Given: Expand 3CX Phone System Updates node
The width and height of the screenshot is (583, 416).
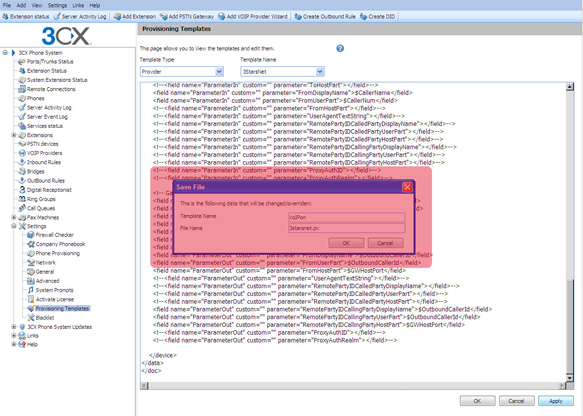Looking at the screenshot, I should point(14,327).
